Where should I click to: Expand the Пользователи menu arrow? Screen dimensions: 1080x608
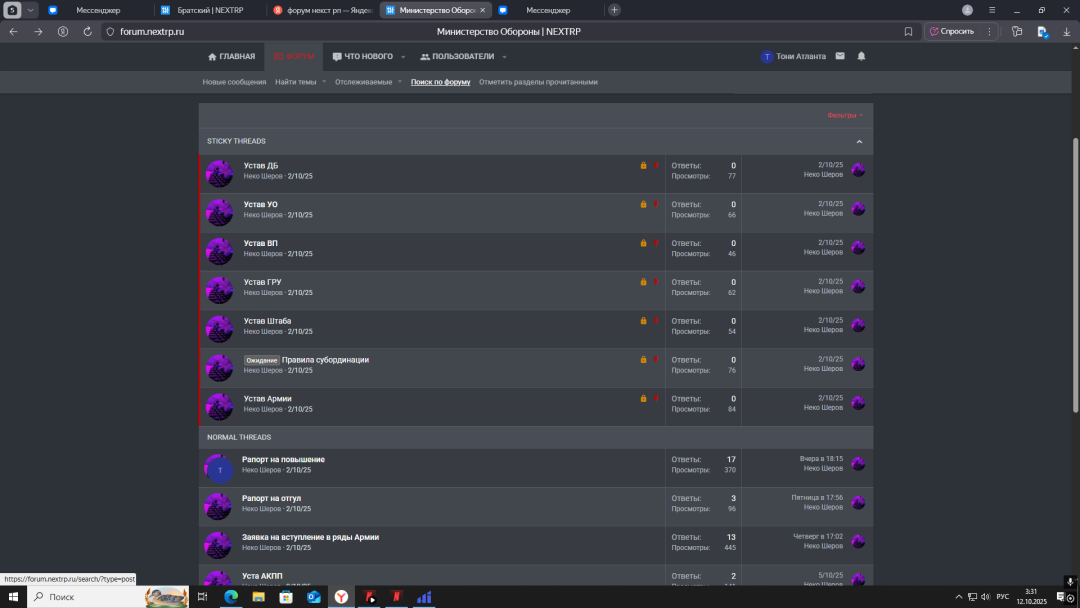[504, 57]
